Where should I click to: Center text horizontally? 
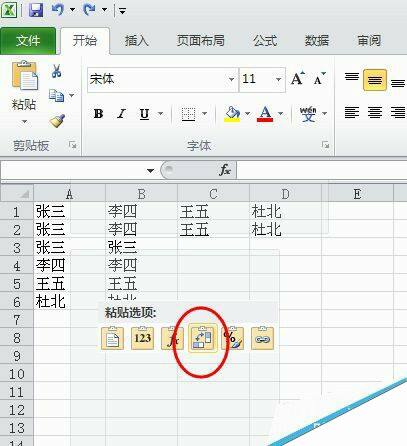pos(375,113)
